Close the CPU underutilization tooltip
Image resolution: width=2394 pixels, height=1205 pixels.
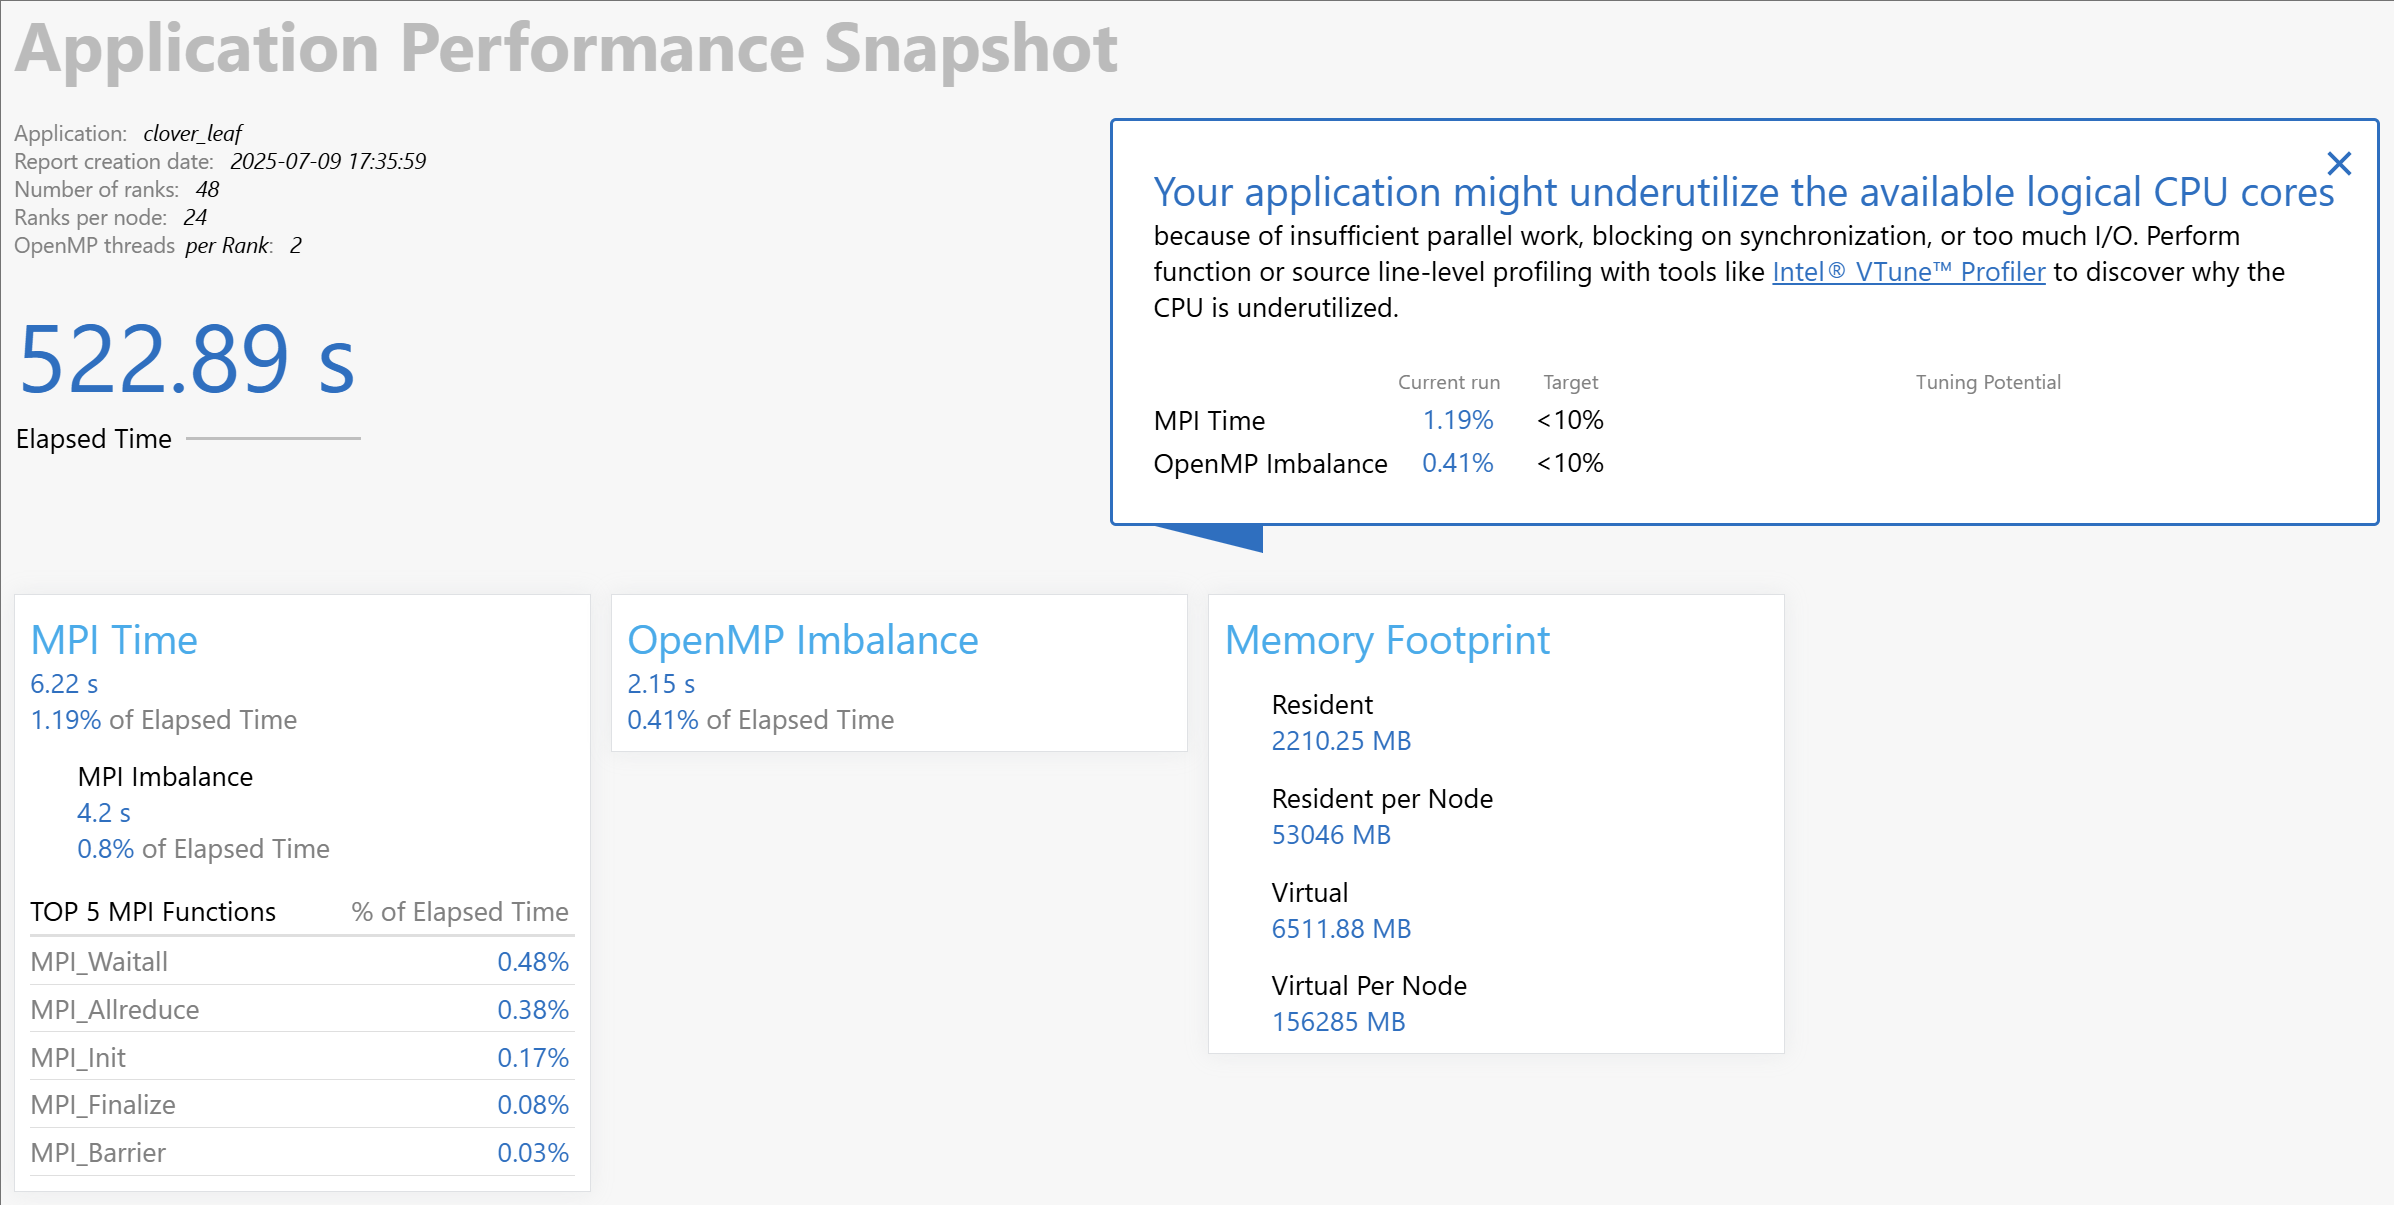2338,163
